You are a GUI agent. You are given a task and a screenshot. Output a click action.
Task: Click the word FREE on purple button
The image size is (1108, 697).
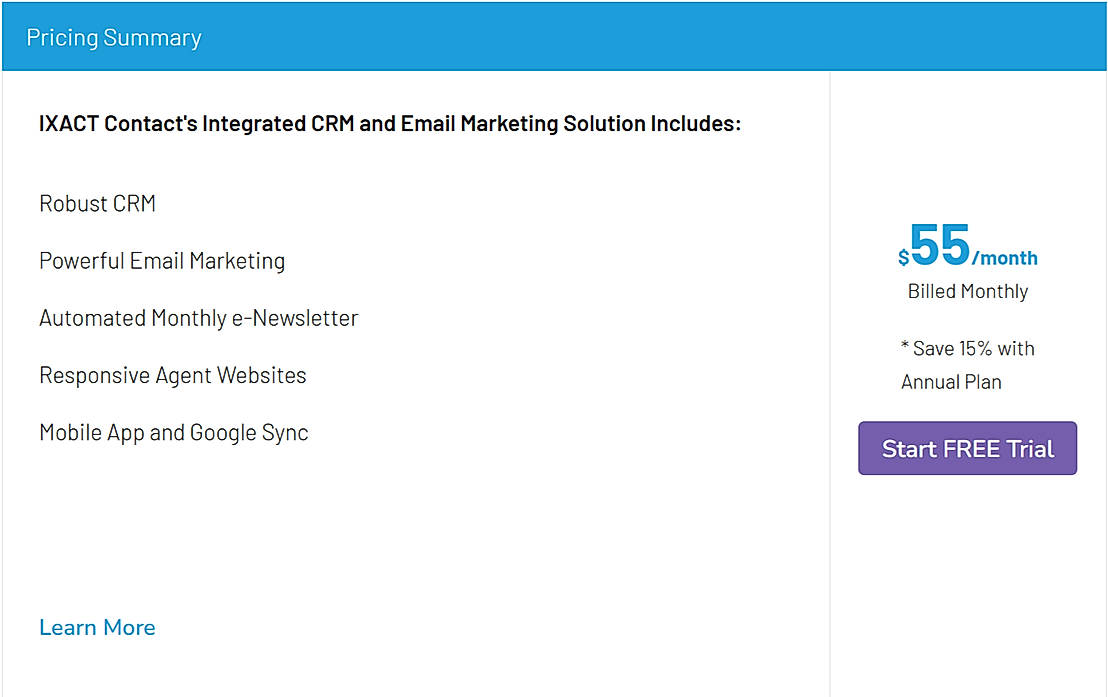click(970, 448)
